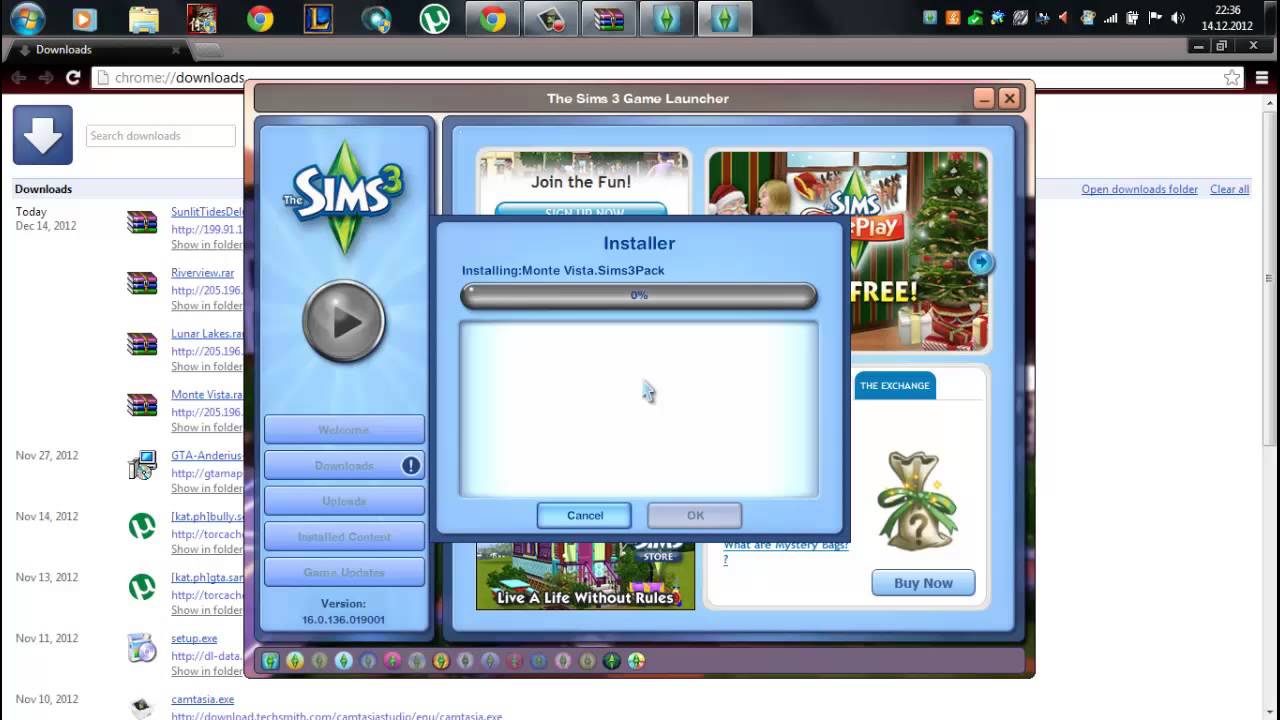Click 'Installing:Monte Vista.Sims3Pack' text

pos(563,271)
